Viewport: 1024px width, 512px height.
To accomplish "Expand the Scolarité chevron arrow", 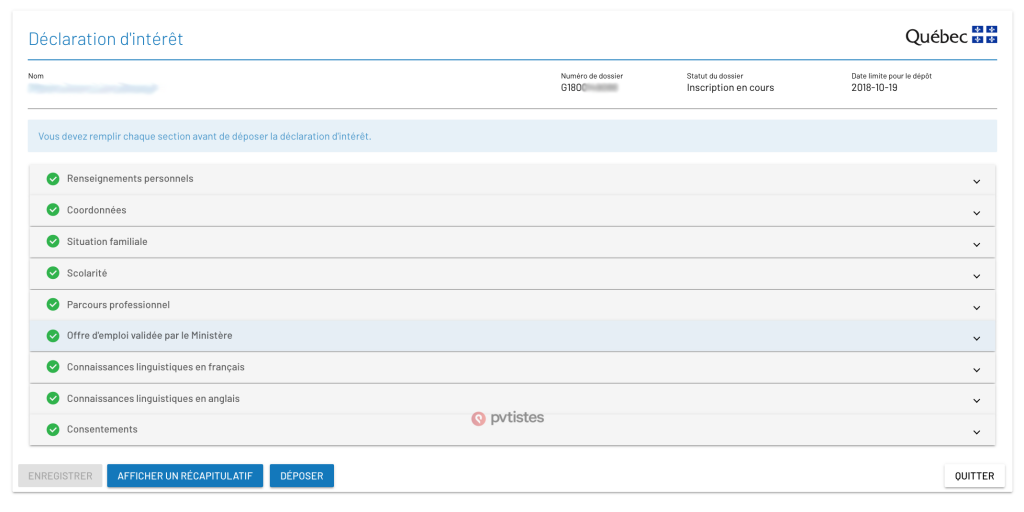I will pos(976,275).
